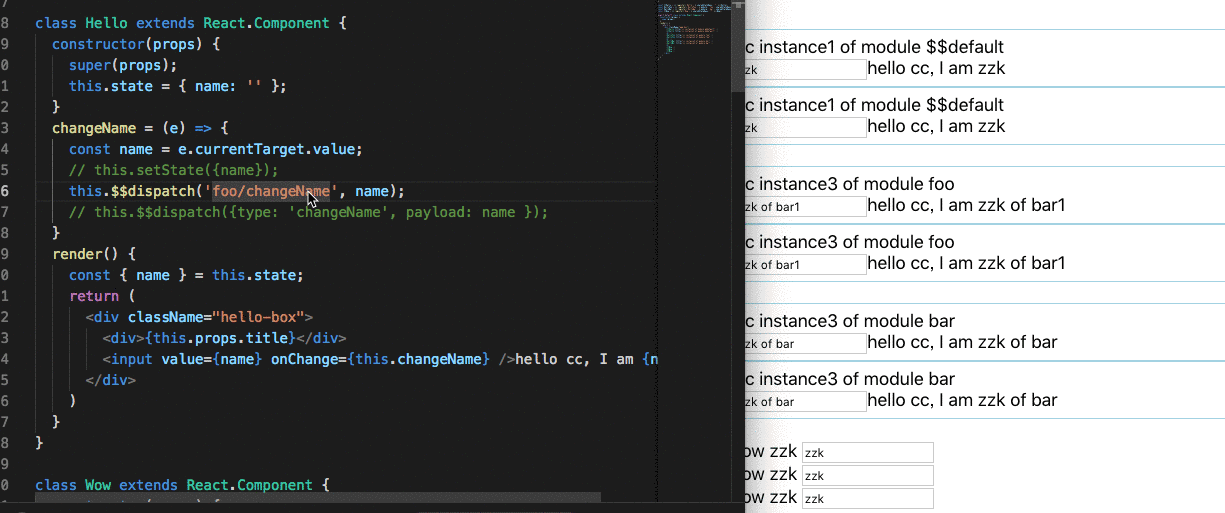Click '{this.props.title}' in the code
The image size is (1225, 513).
pyautogui.click(x=220, y=338)
